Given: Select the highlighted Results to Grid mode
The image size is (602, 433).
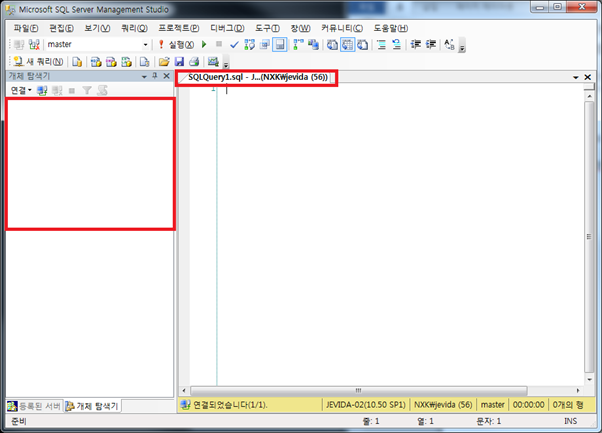Looking at the screenshot, I should pos(347,45).
